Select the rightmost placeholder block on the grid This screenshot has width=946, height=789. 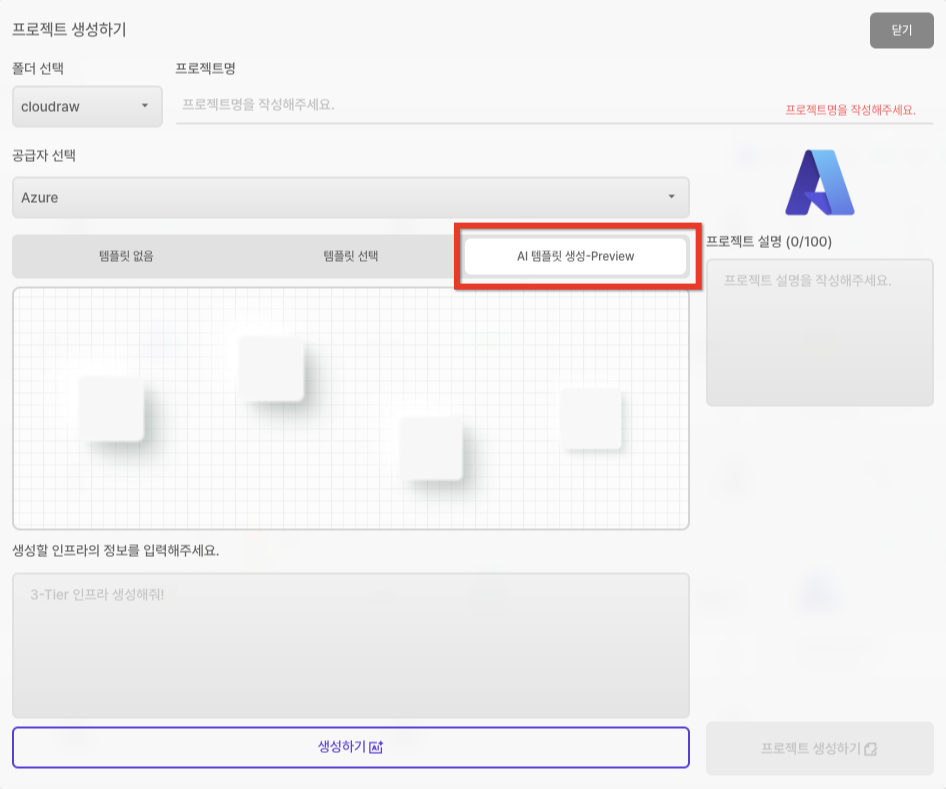[590, 419]
